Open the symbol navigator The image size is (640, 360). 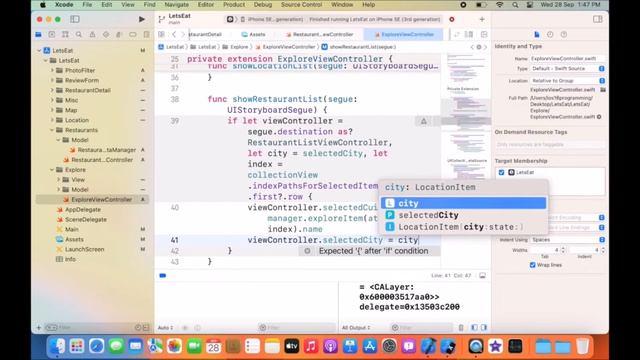tap(65, 35)
